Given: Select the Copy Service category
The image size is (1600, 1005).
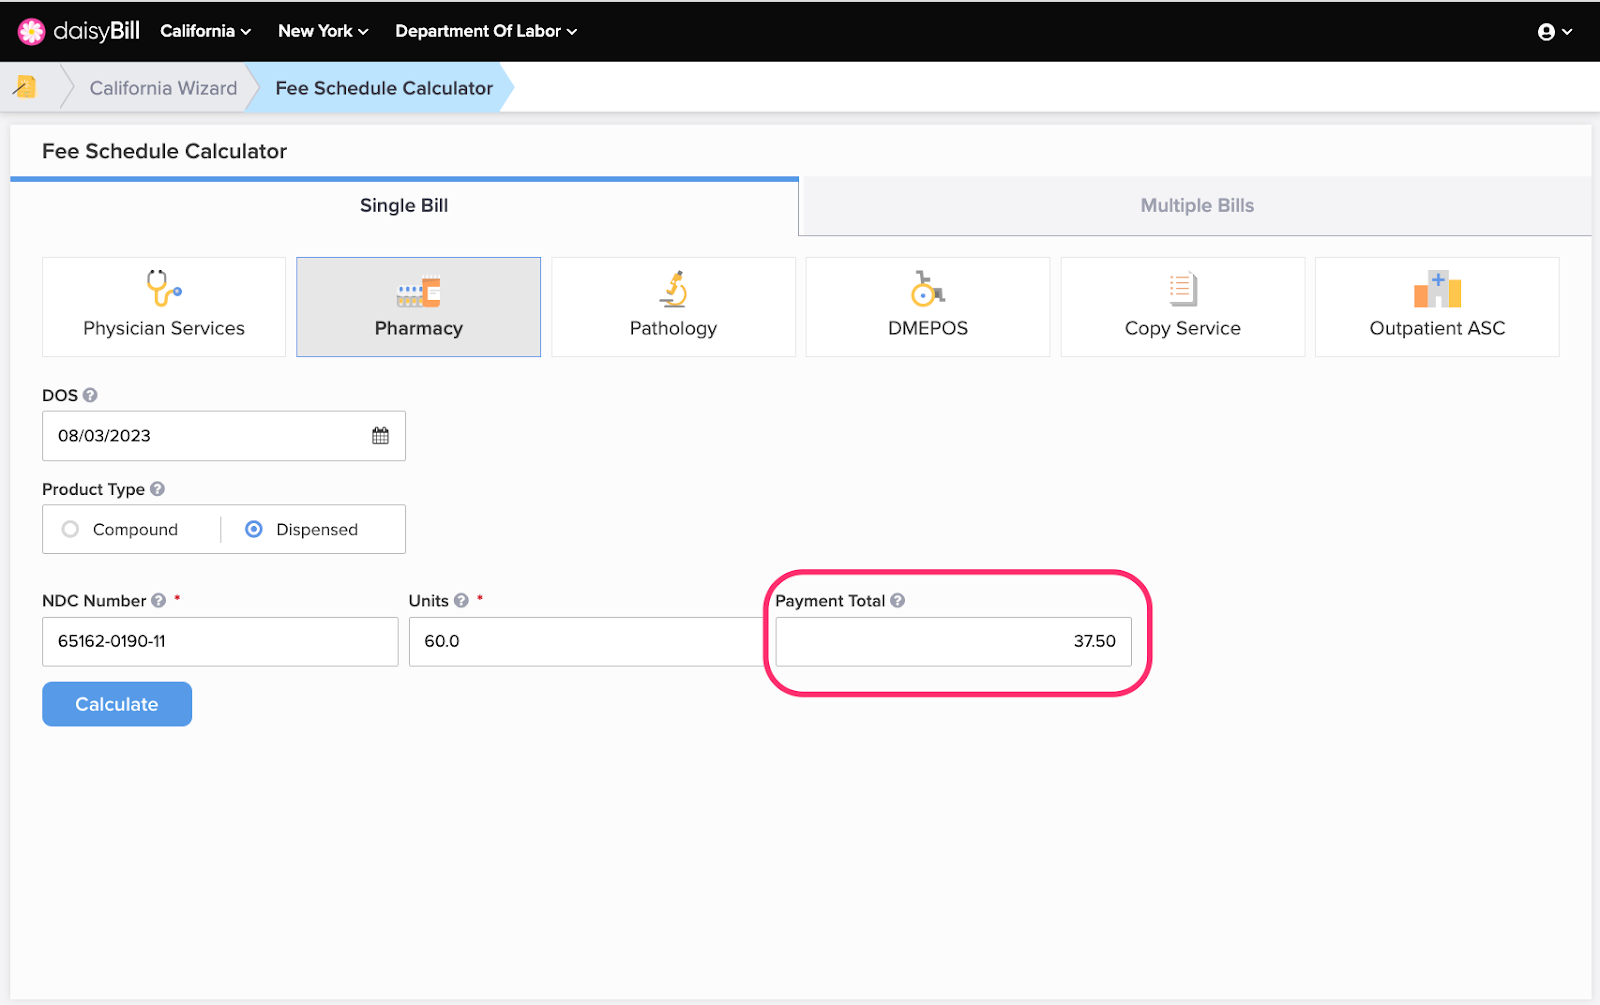Looking at the screenshot, I should pyautogui.click(x=1183, y=307).
